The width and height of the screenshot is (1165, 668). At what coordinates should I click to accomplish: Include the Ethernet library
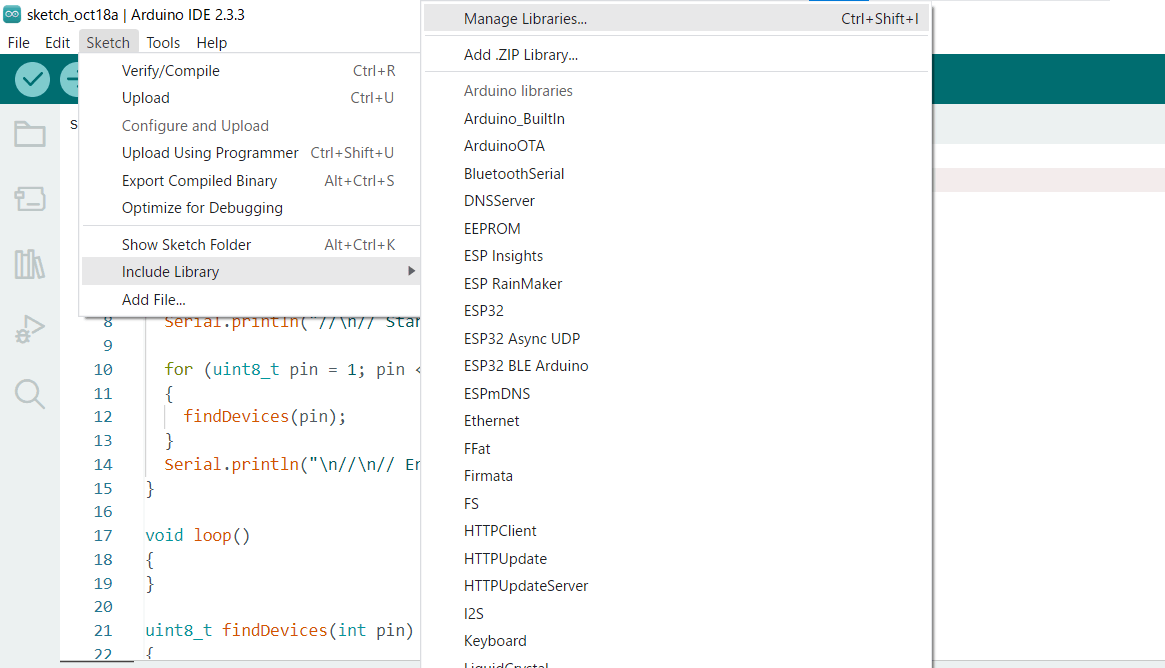click(676, 421)
